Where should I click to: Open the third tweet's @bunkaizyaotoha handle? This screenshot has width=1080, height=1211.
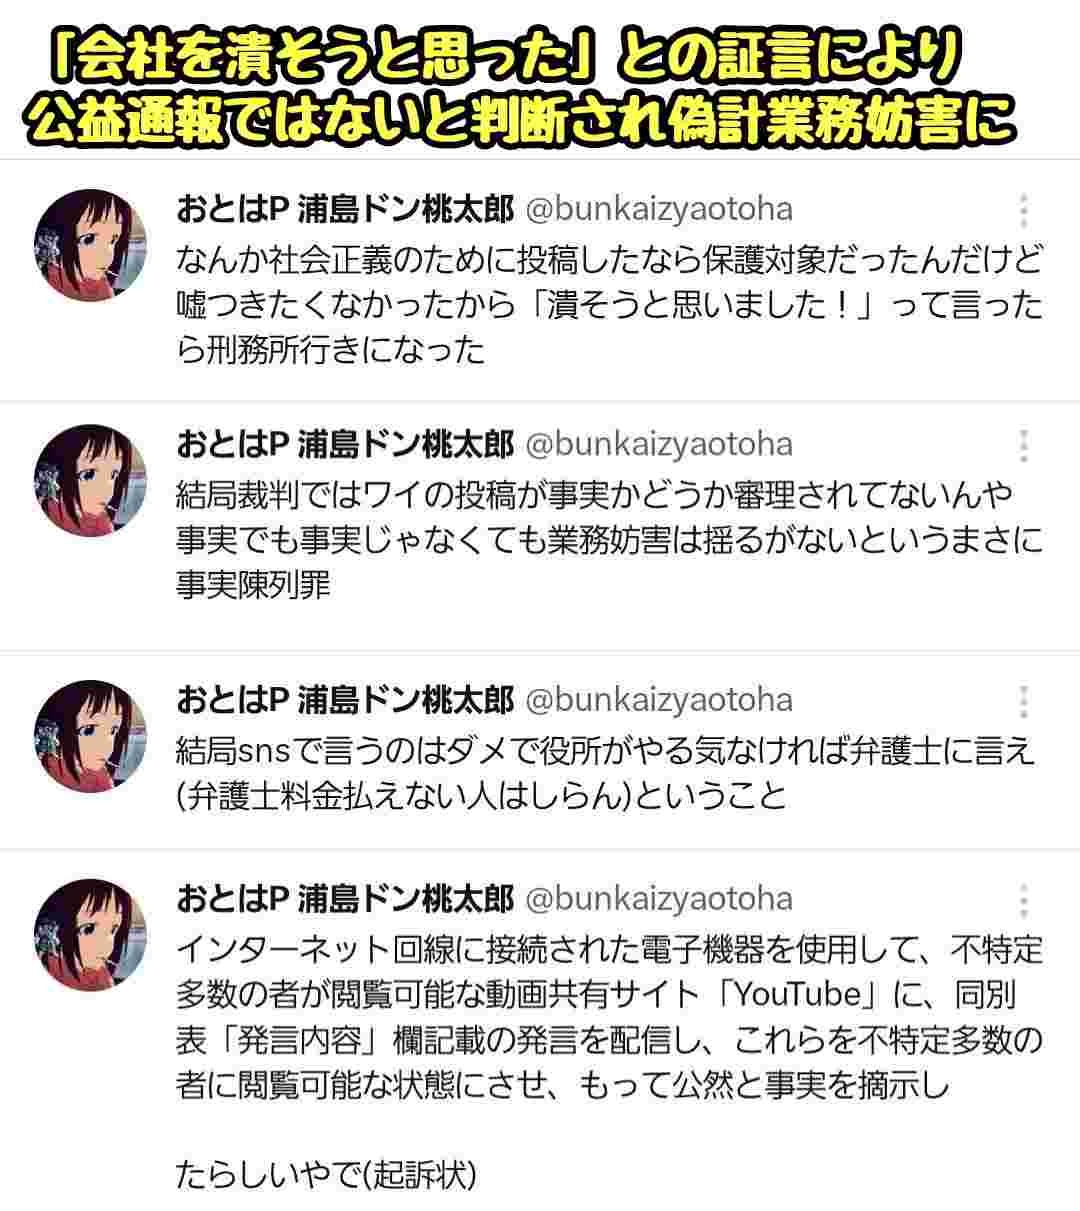pyautogui.click(x=659, y=700)
